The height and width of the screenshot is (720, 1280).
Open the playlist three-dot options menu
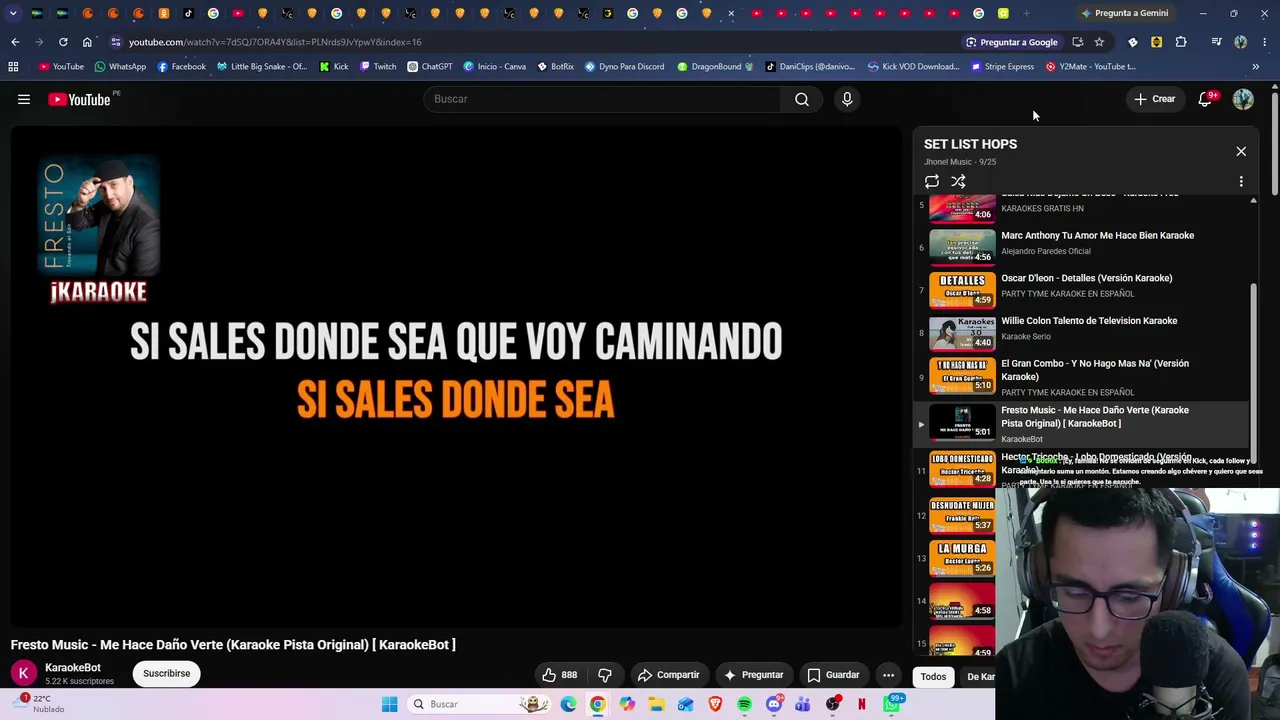(1241, 181)
